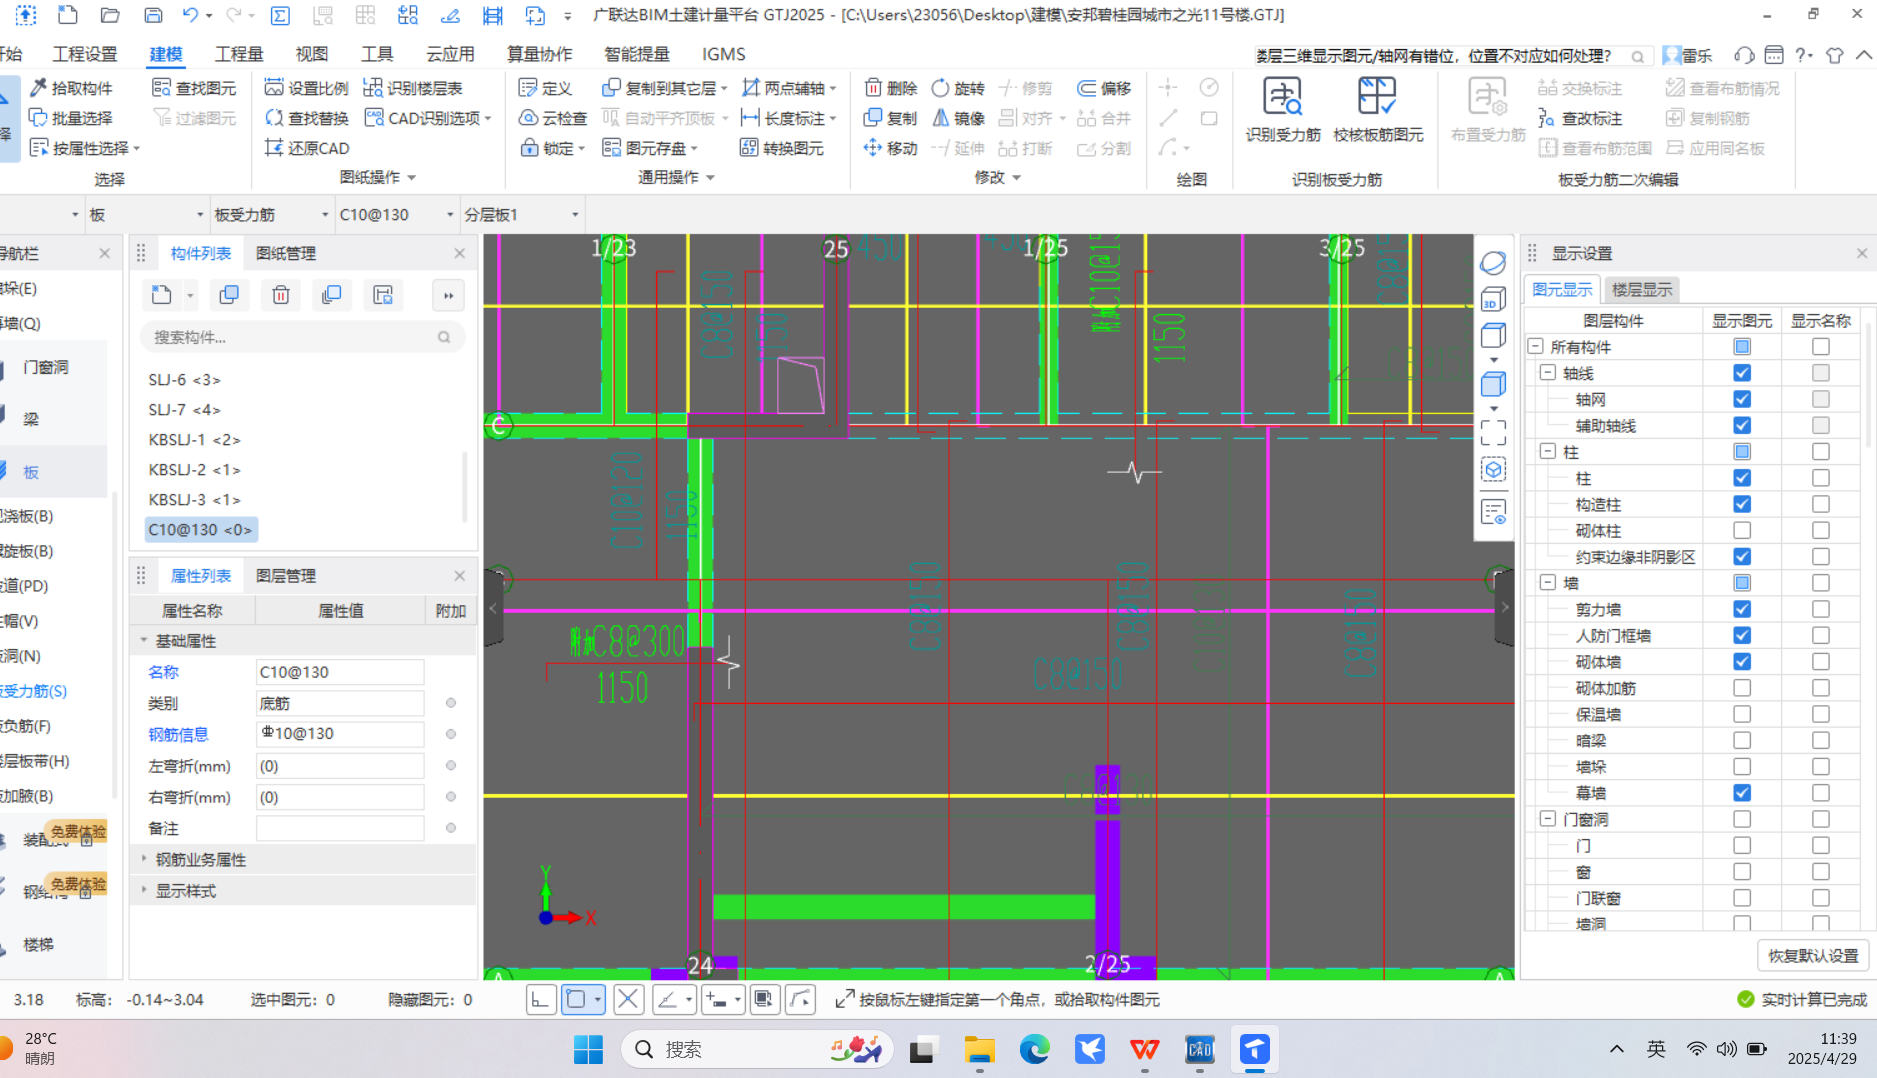Expand 显示样式 property group
This screenshot has width=1877, height=1078.
(144, 890)
